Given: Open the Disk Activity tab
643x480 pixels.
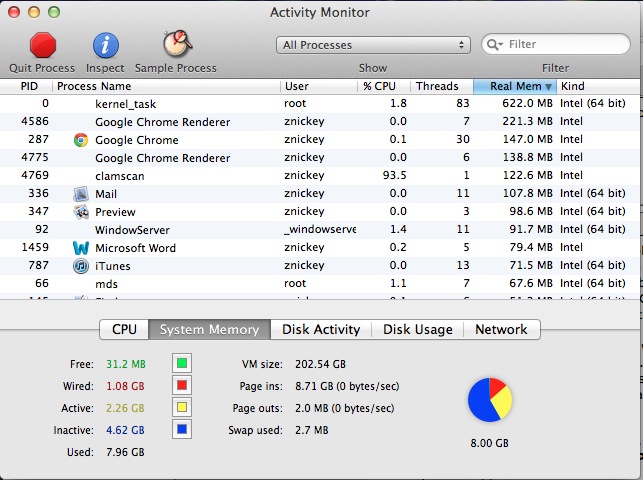Looking at the screenshot, I should click(321, 329).
